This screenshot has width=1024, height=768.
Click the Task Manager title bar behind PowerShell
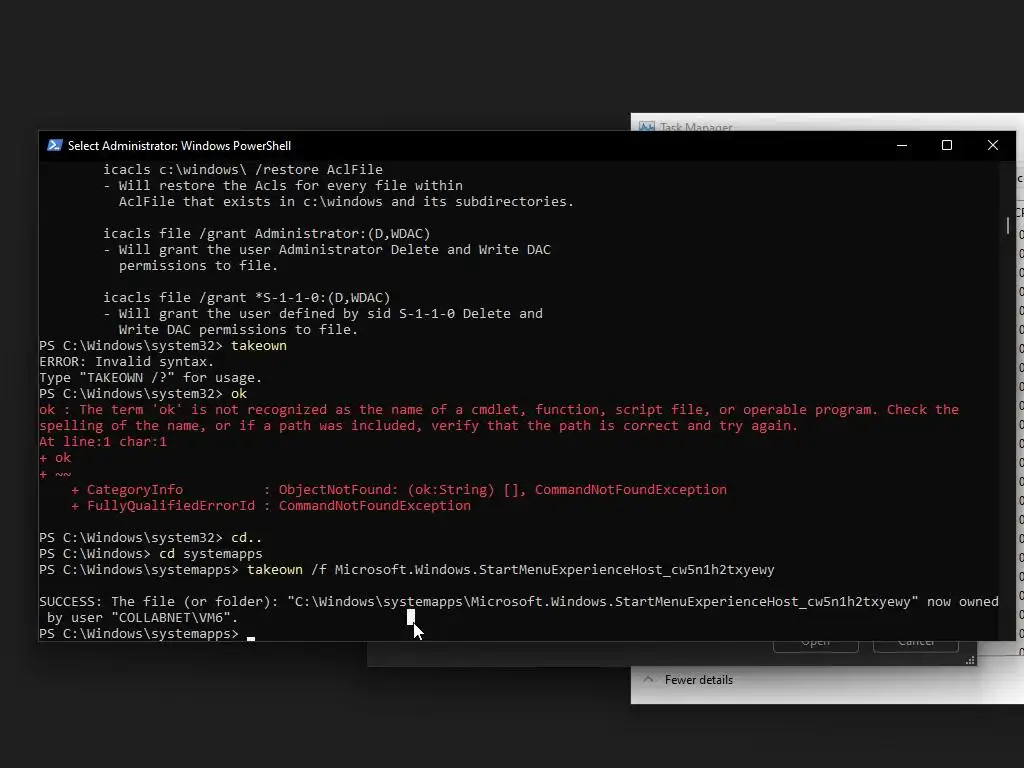829,122
